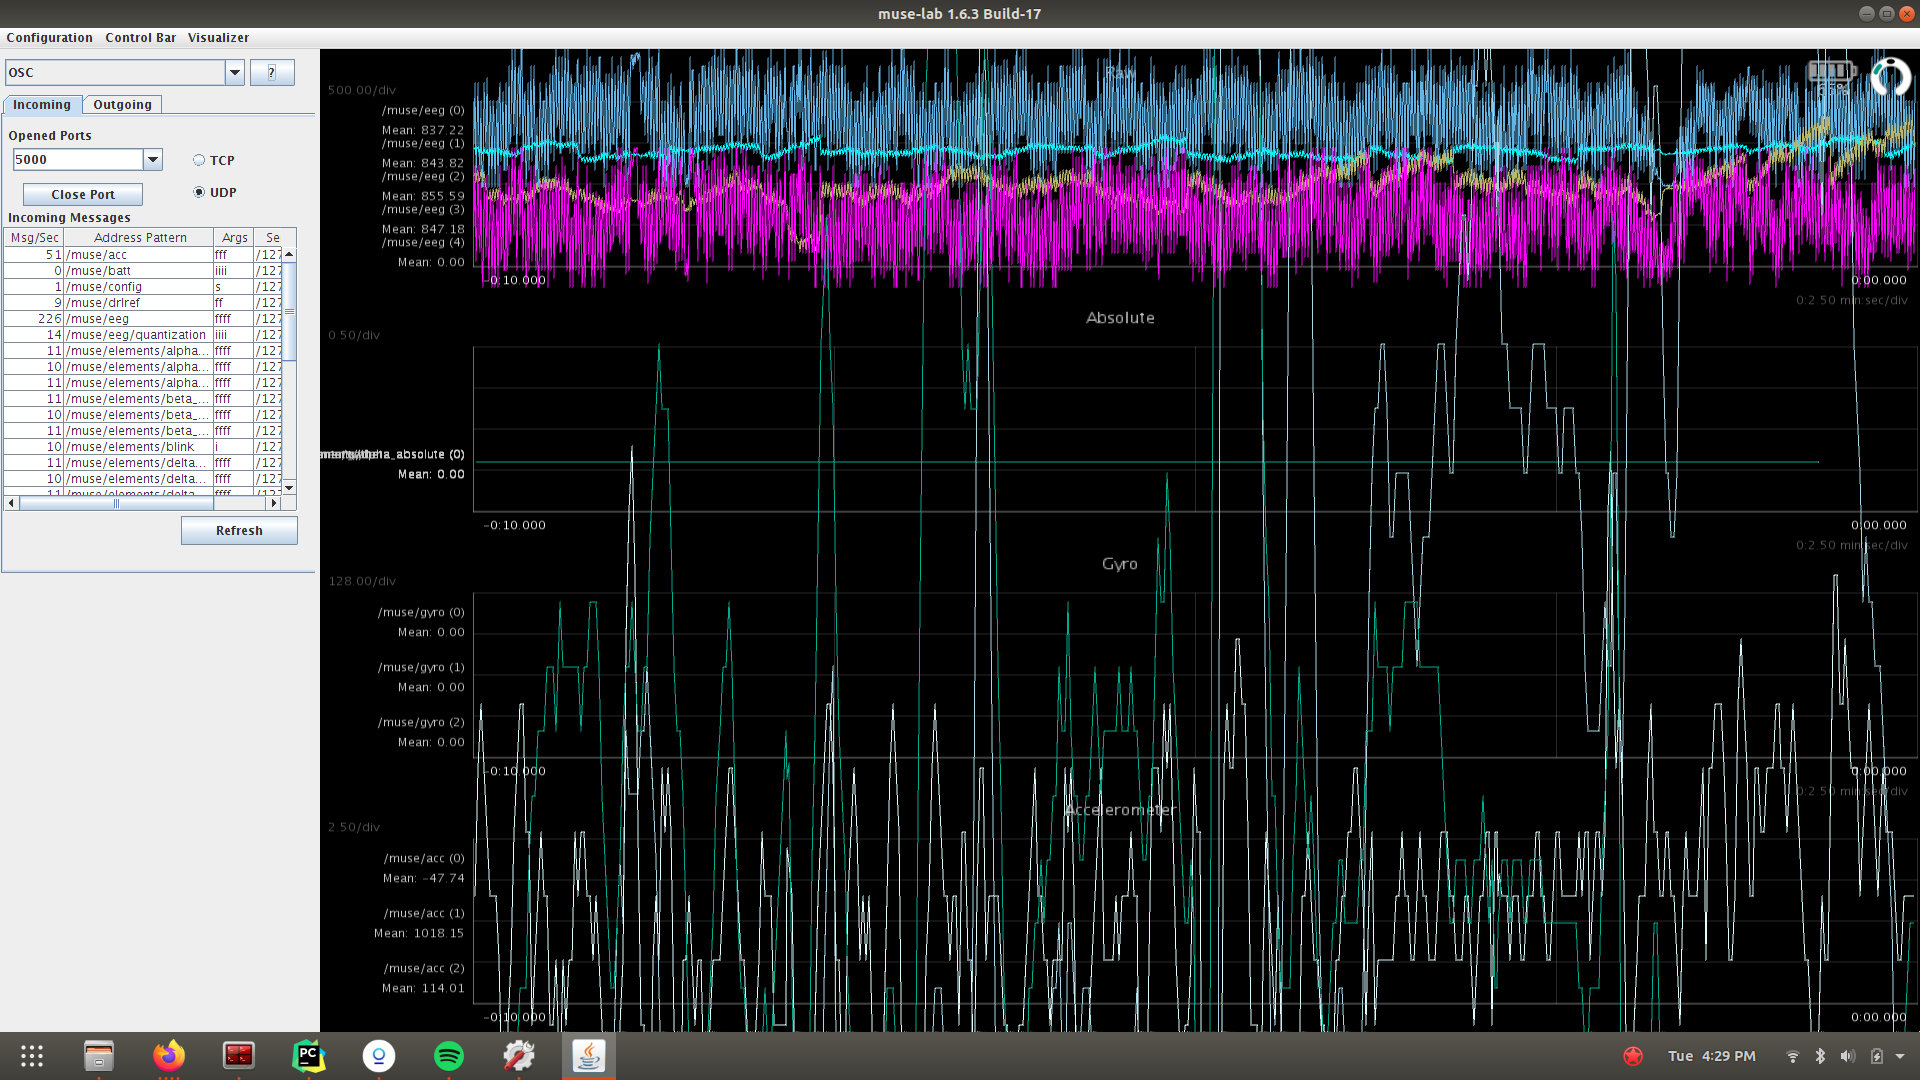
Task: Open Spotify from the dock
Action: (449, 1056)
